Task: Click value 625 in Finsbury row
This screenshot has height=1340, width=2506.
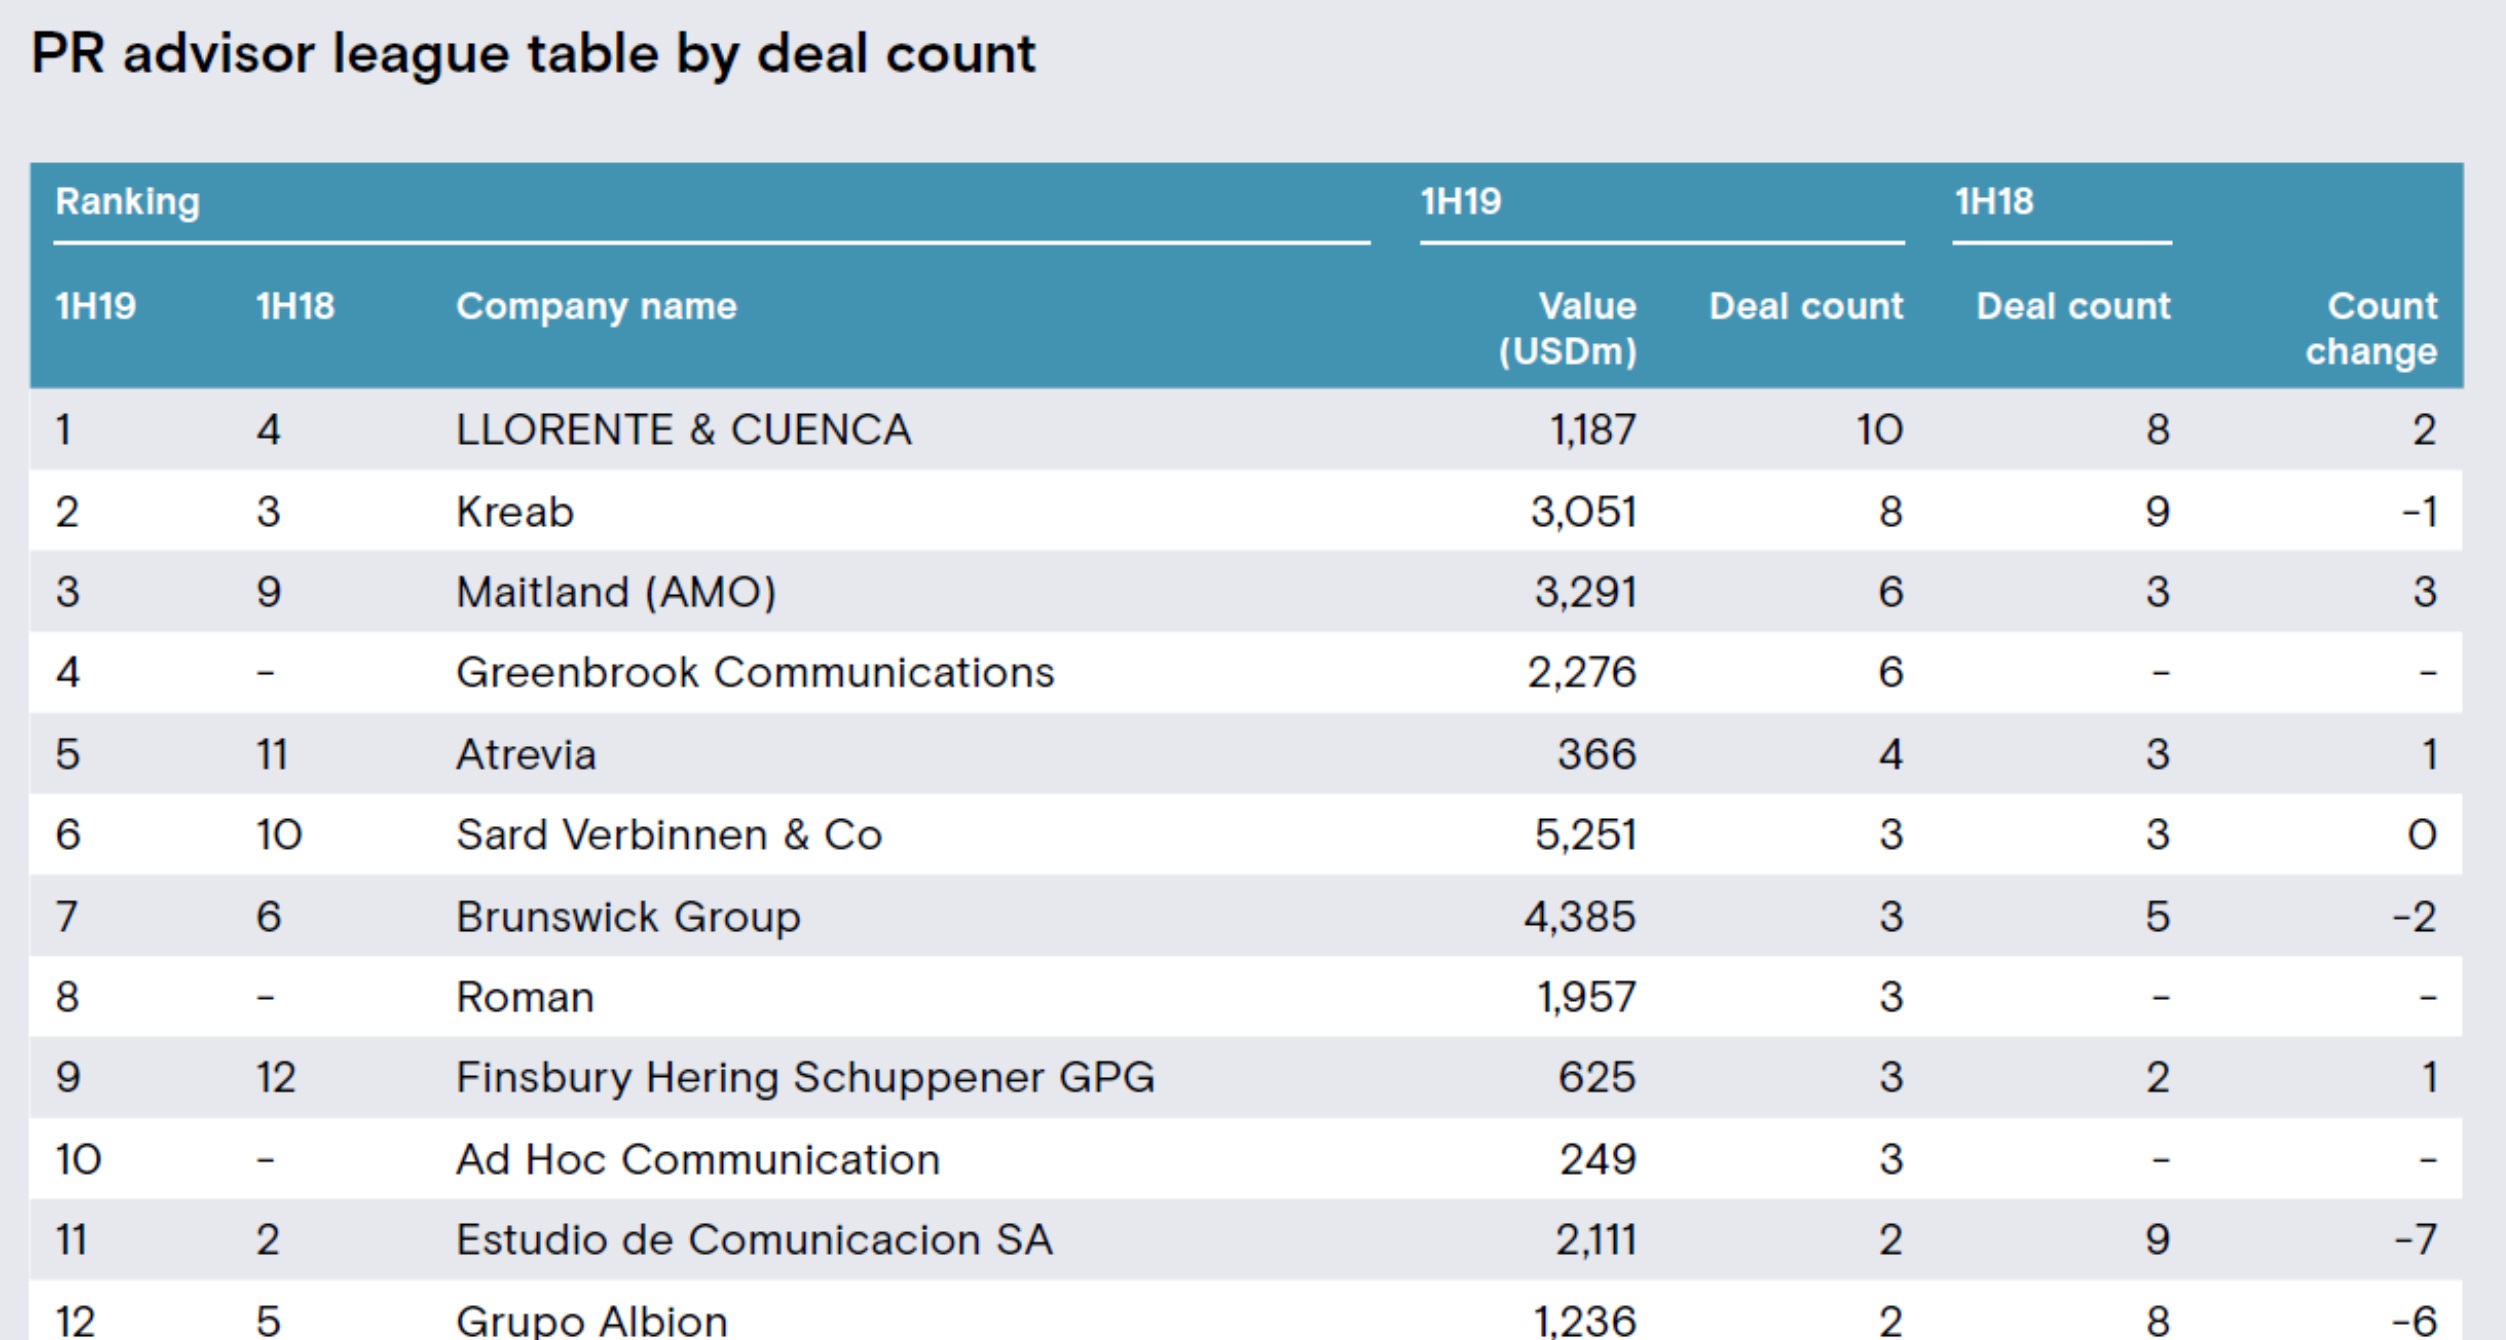Action: coord(1597,1078)
